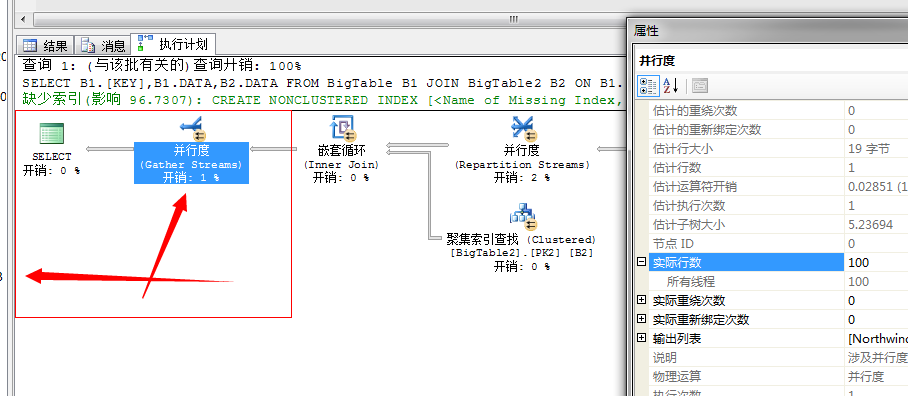Select the 估计执行次数 property row
The height and width of the screenshot is (396, 908).
[778, 206]
